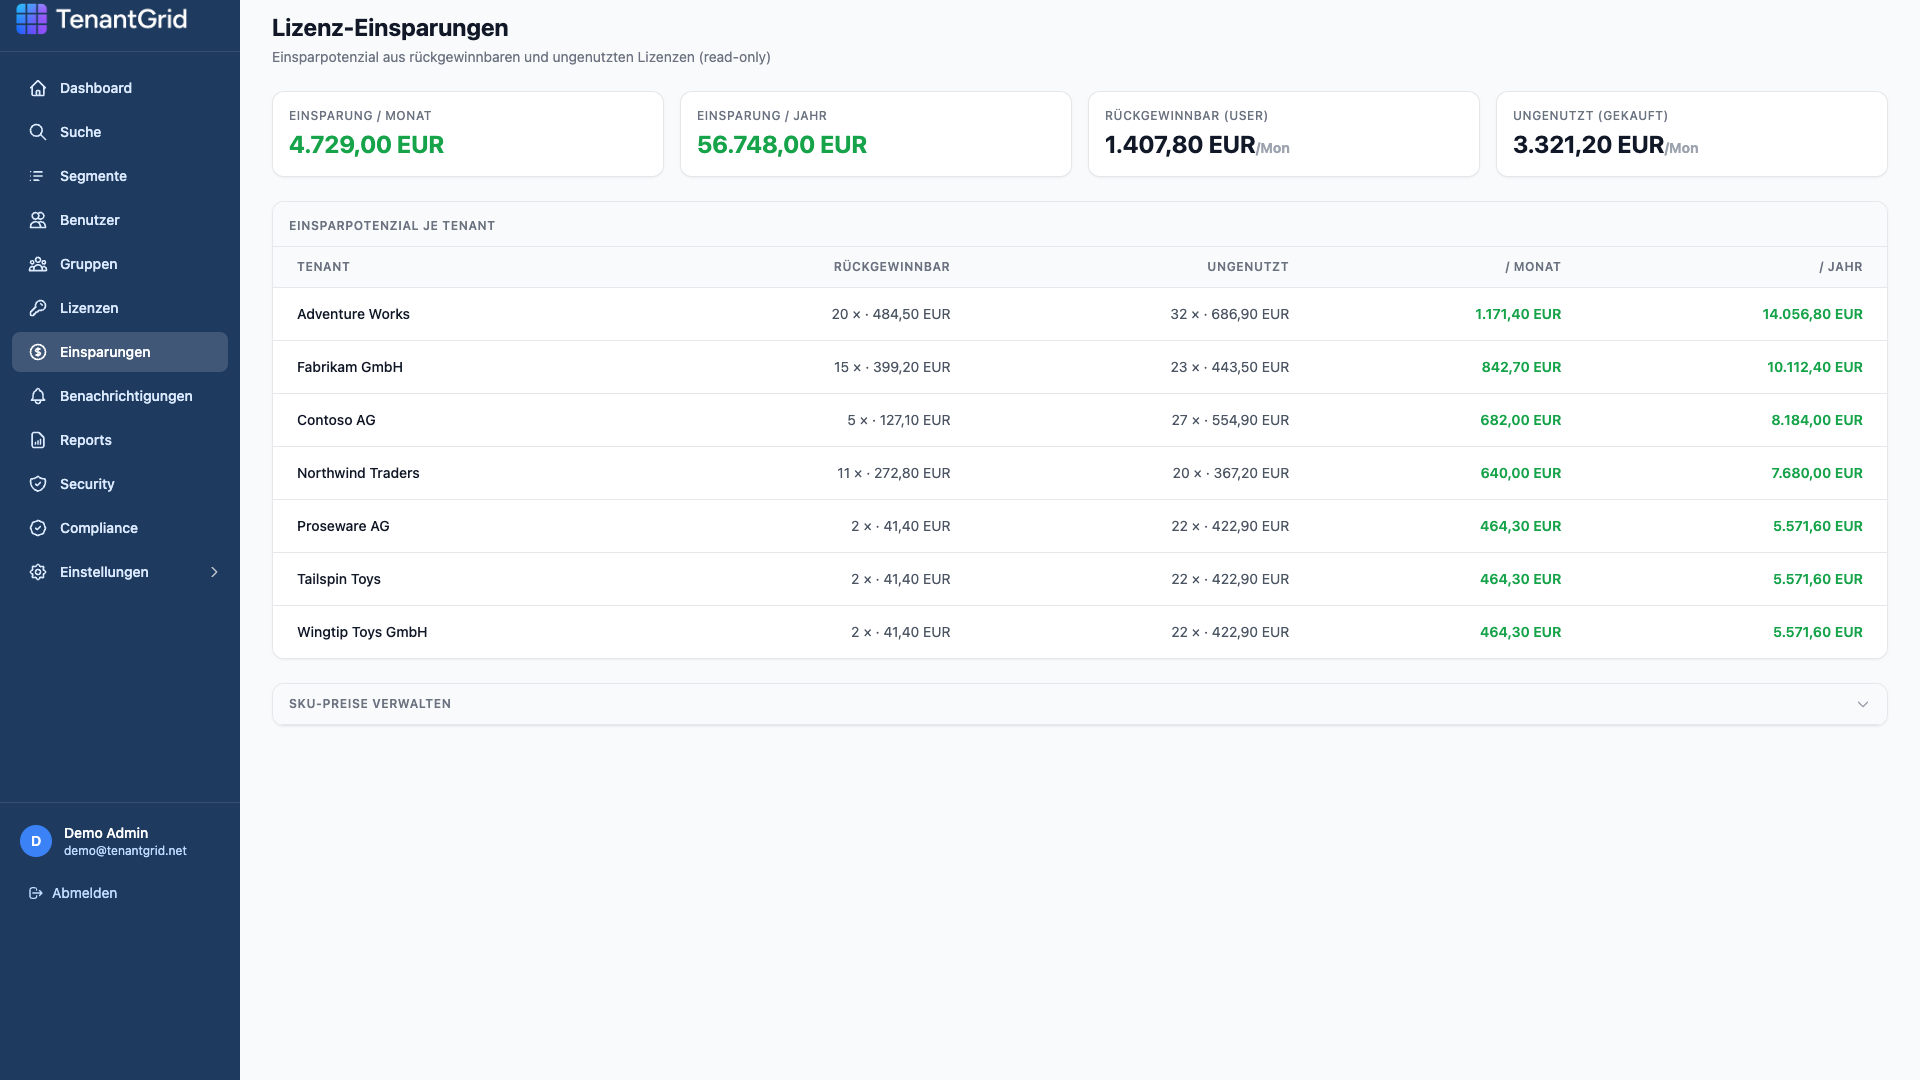Click 10.112,40 EUR yearly value

pos(1815,367)
